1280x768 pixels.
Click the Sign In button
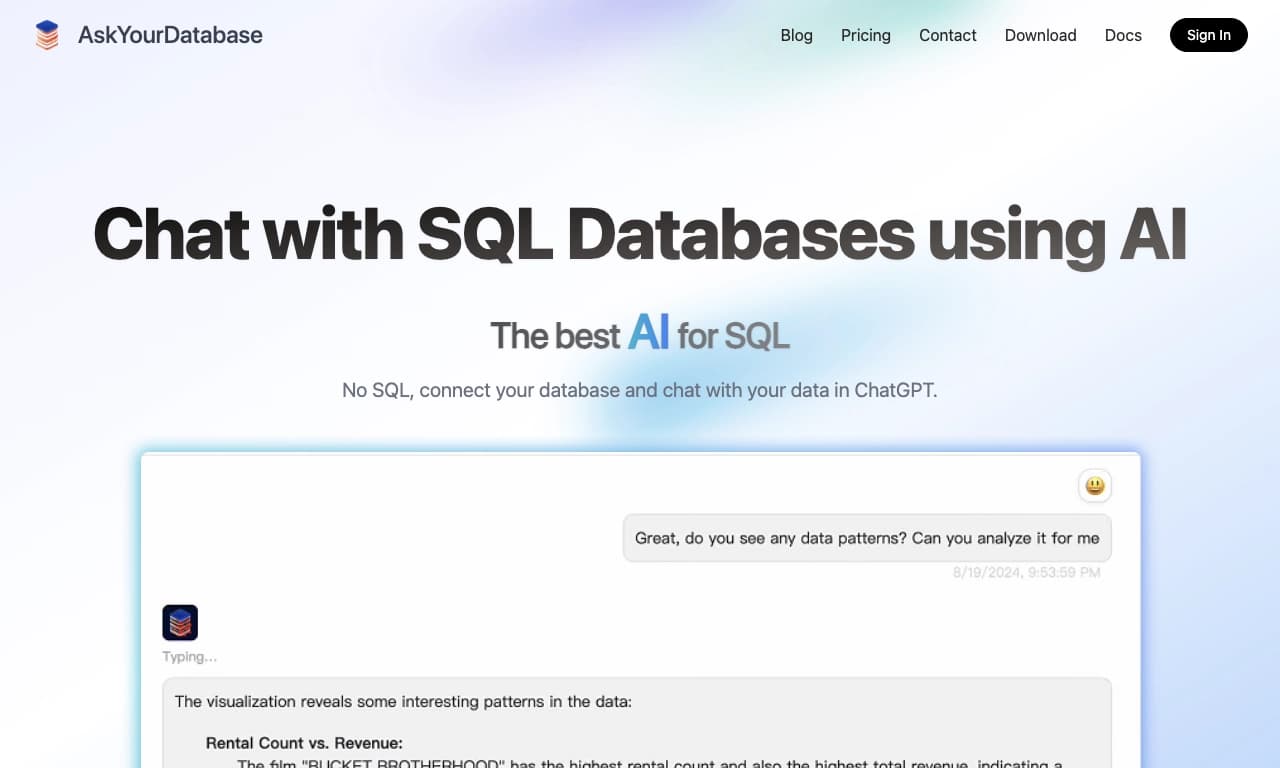[x=1208, y=35]
